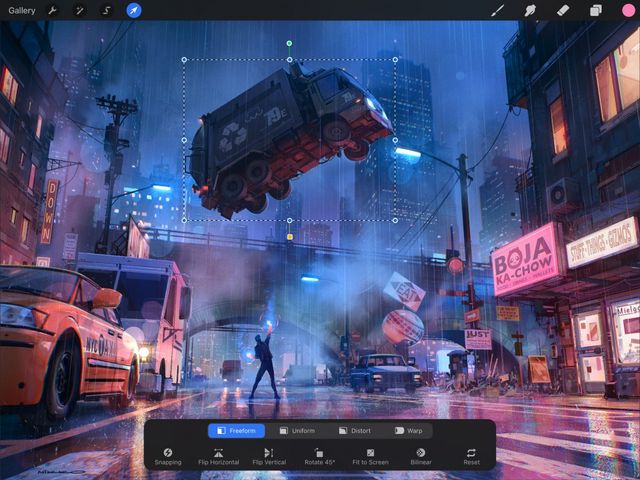Image resolution: width=640 pixels, height=480 pixels.
Task: Click the bottom-middle transform edge handle
Action: pos(289,220)
